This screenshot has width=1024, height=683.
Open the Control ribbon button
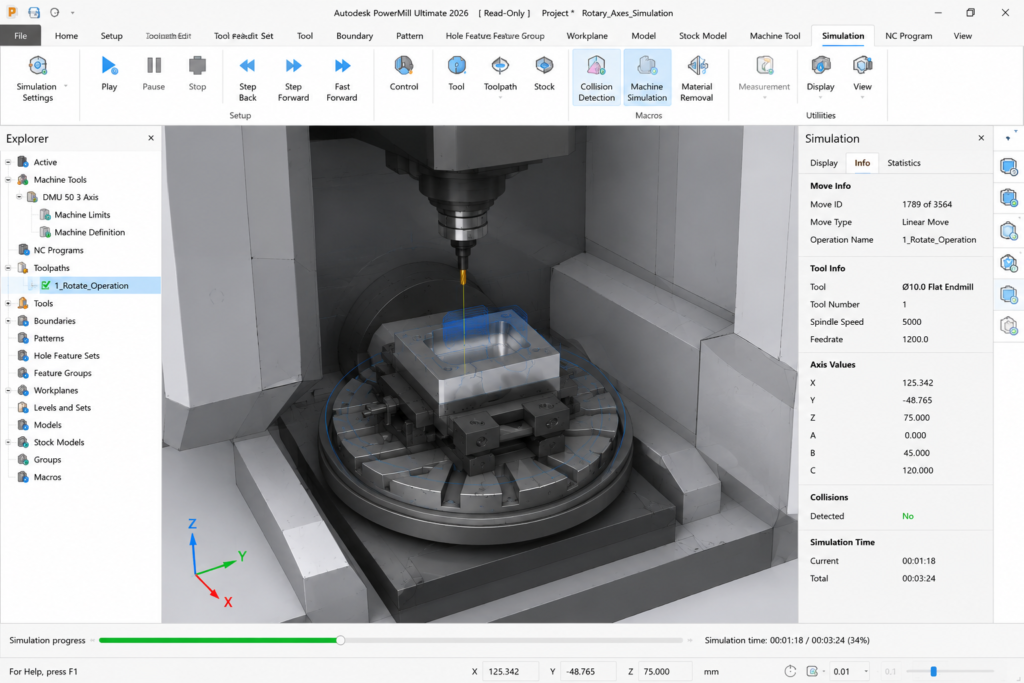[x=404, y=74]
